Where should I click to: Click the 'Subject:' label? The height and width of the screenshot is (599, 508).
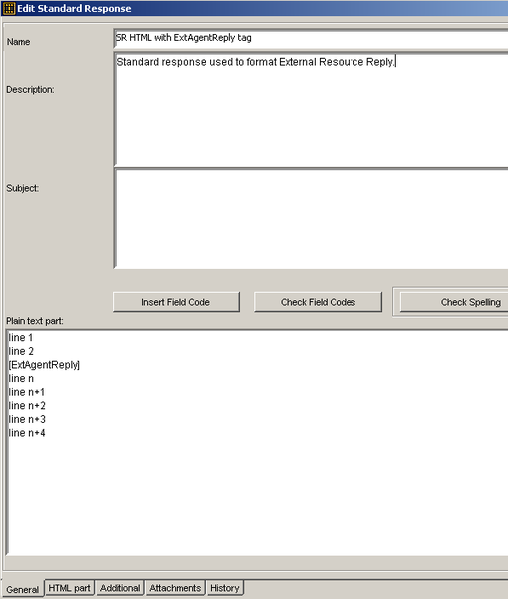tap(23, 188)
